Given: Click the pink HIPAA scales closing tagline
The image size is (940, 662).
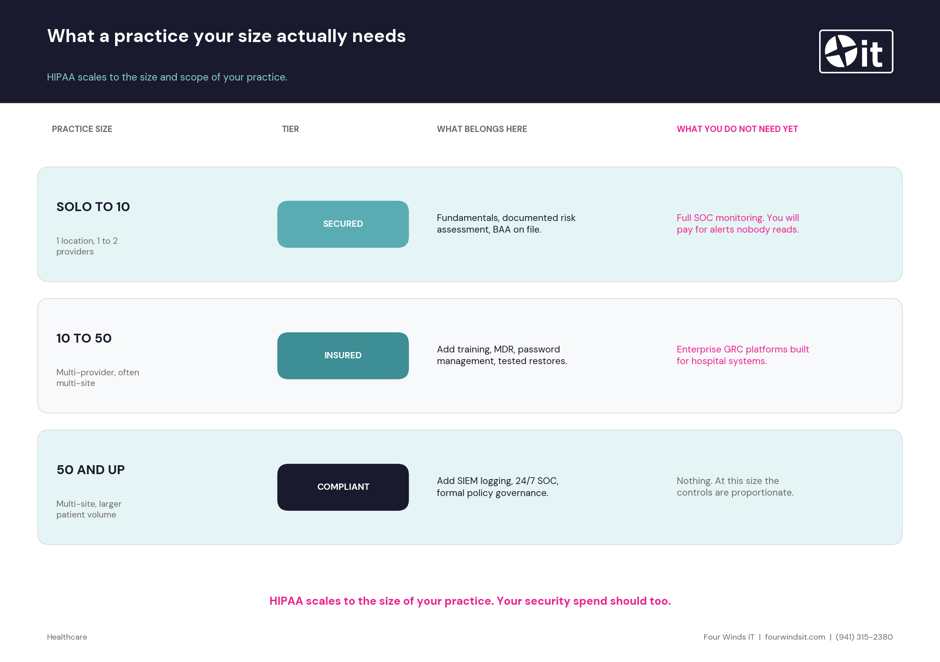Looking at the screenshot, I should [x=470, y=601].
